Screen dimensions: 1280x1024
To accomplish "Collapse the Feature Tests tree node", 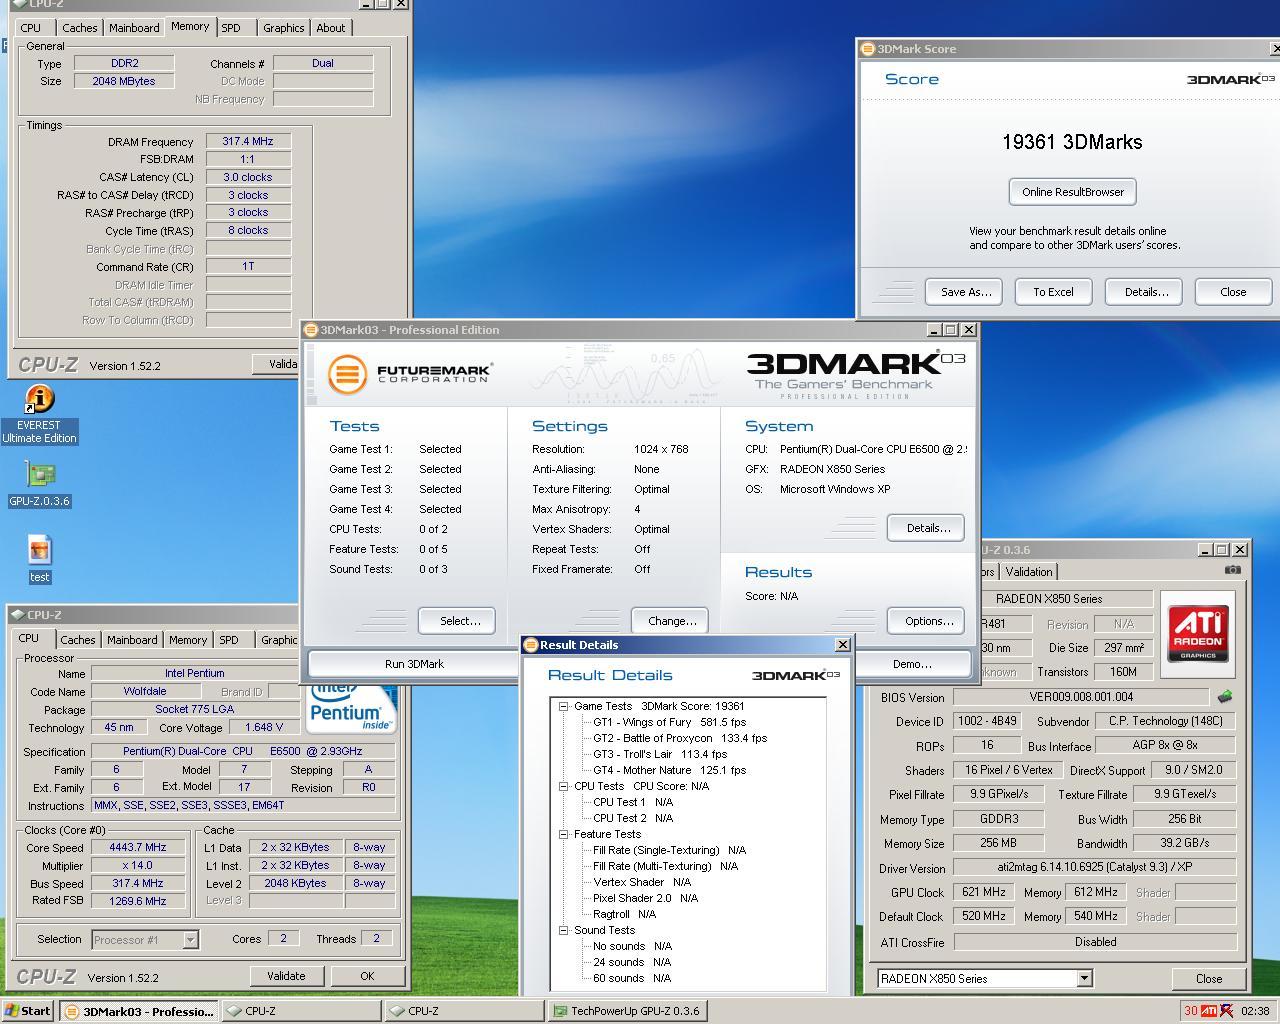I will click(563, 834).
